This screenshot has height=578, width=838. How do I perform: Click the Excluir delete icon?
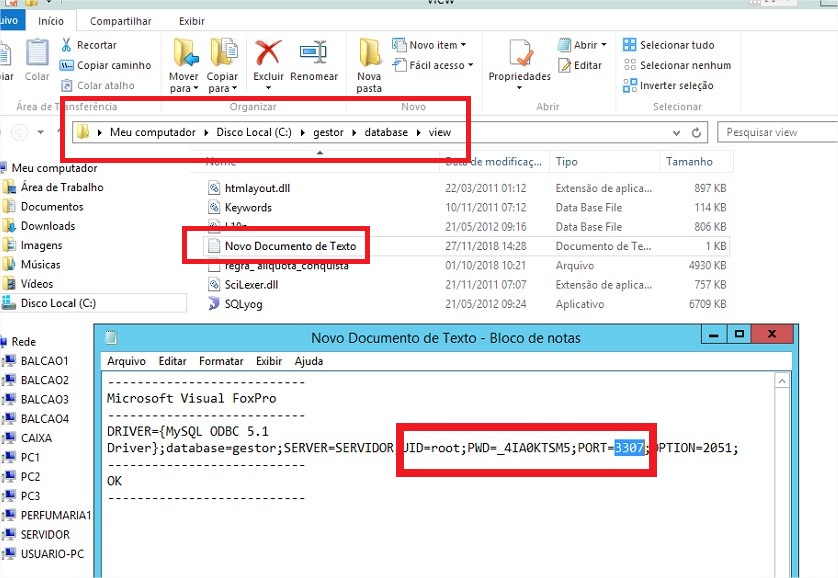pos(268,54)
